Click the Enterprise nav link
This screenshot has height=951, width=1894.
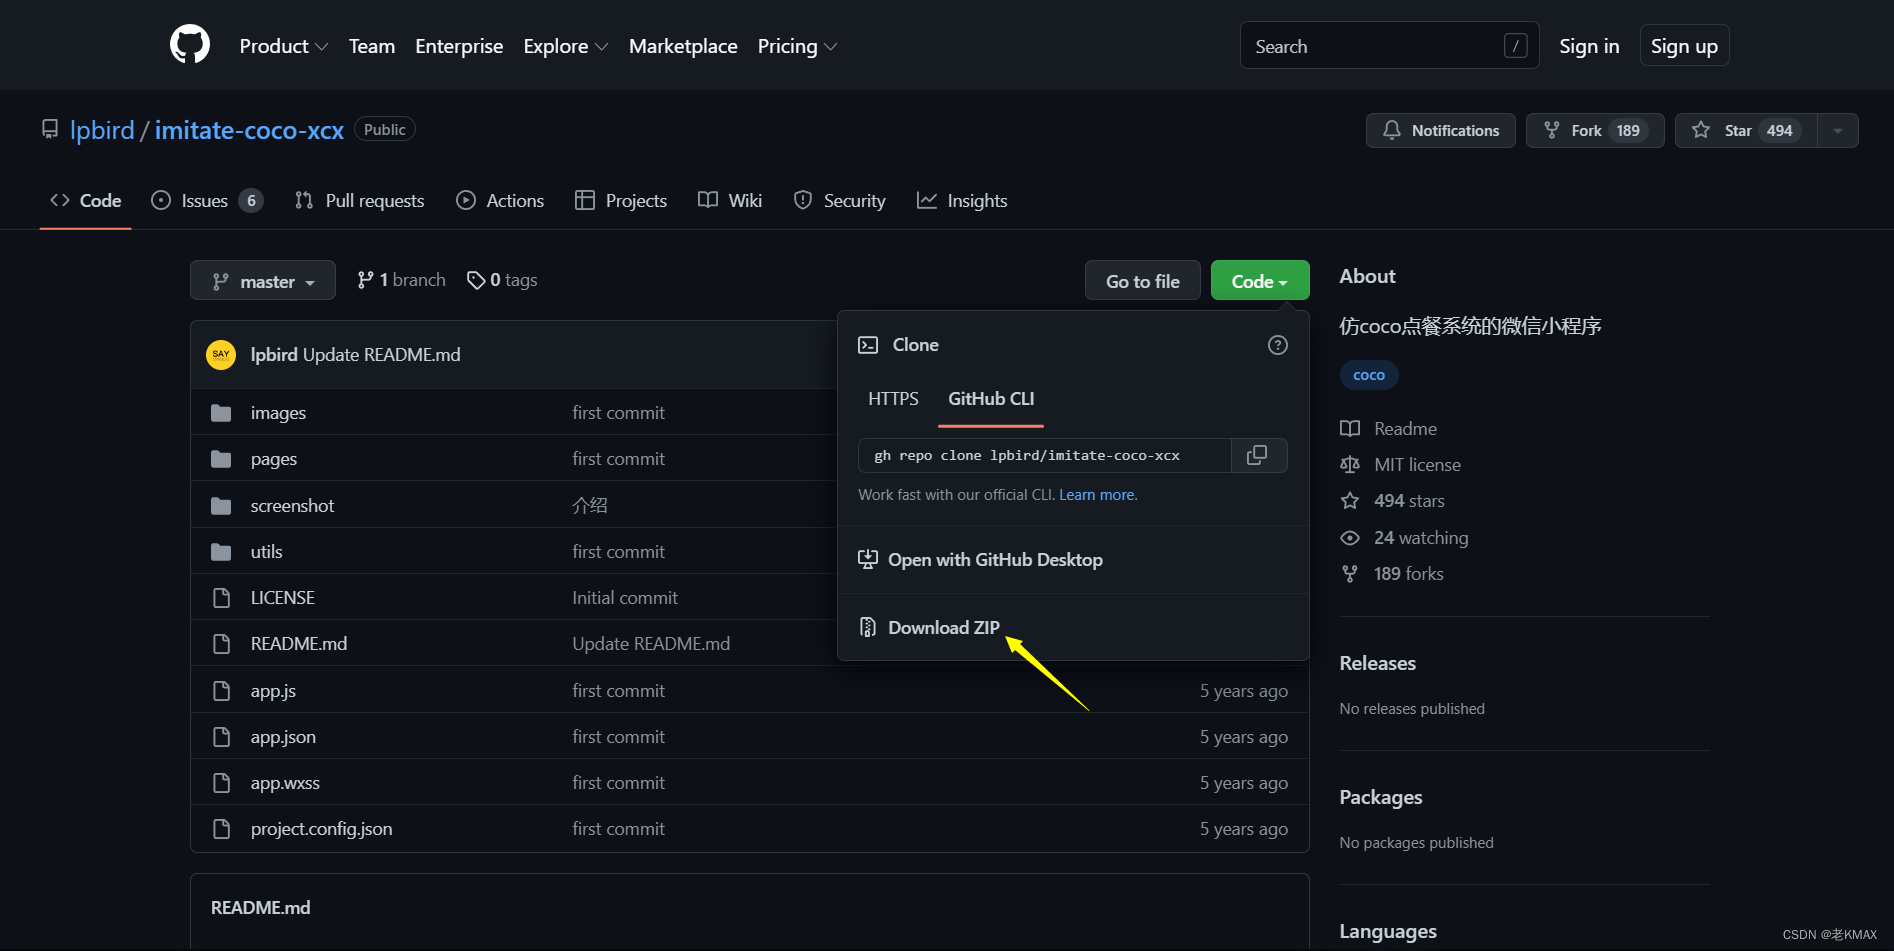(459, 46)
